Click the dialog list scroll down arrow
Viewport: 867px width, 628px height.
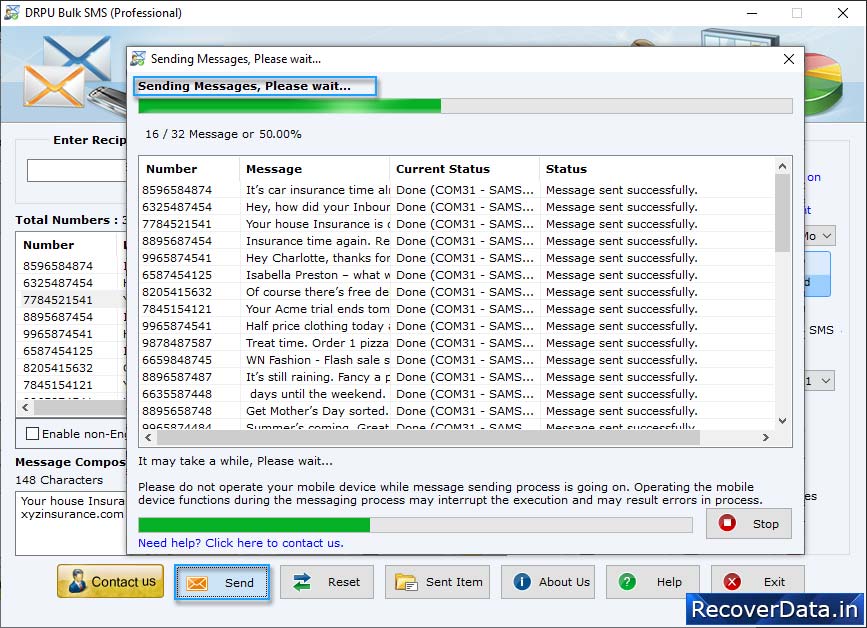click(x=782, y=421)
